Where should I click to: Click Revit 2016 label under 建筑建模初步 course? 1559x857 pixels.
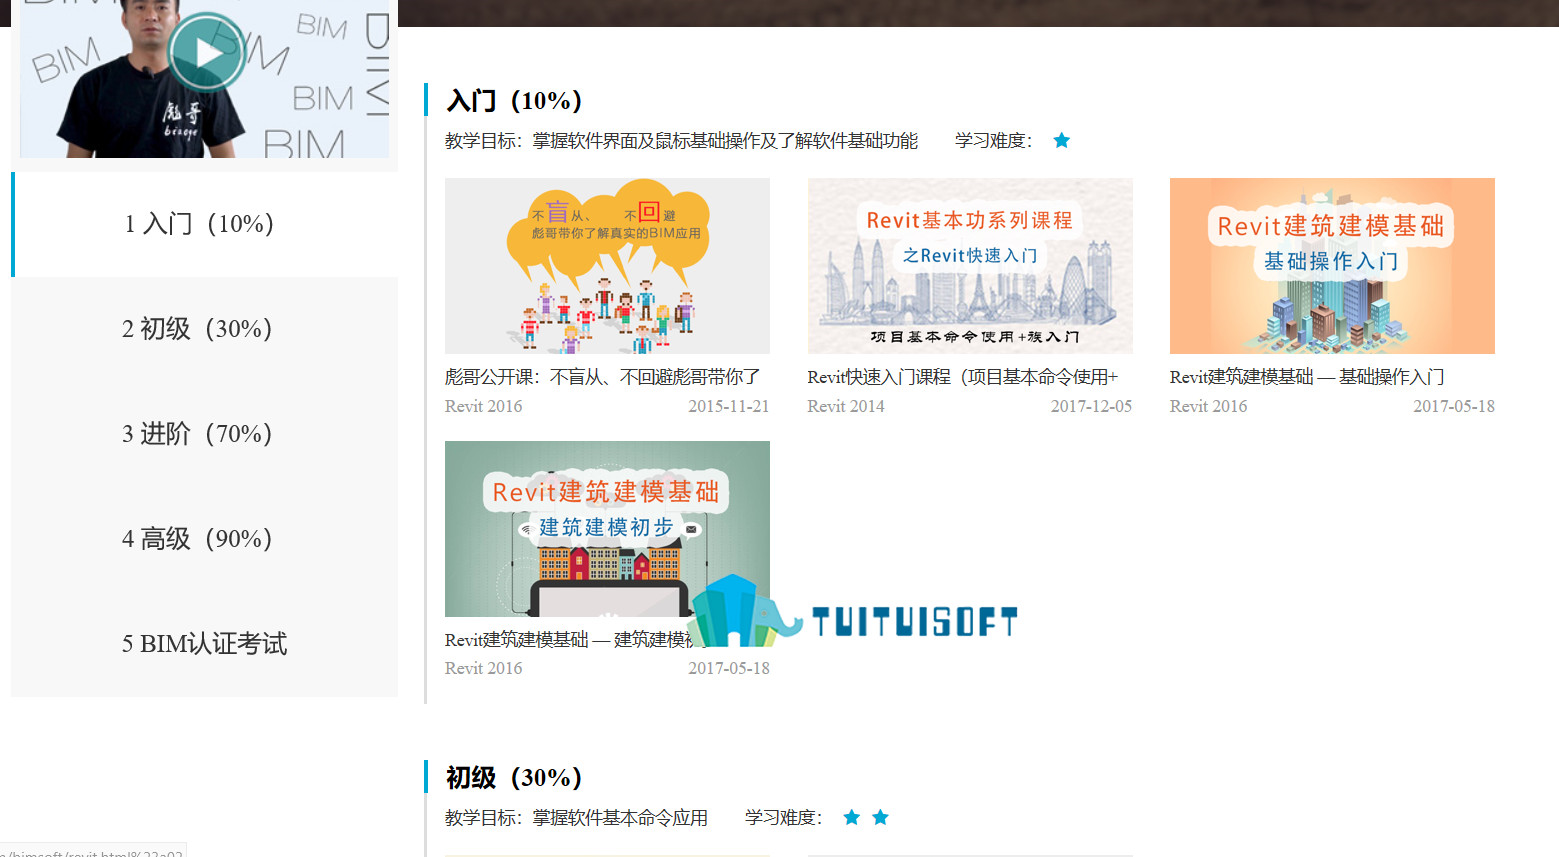coord(484,668)
